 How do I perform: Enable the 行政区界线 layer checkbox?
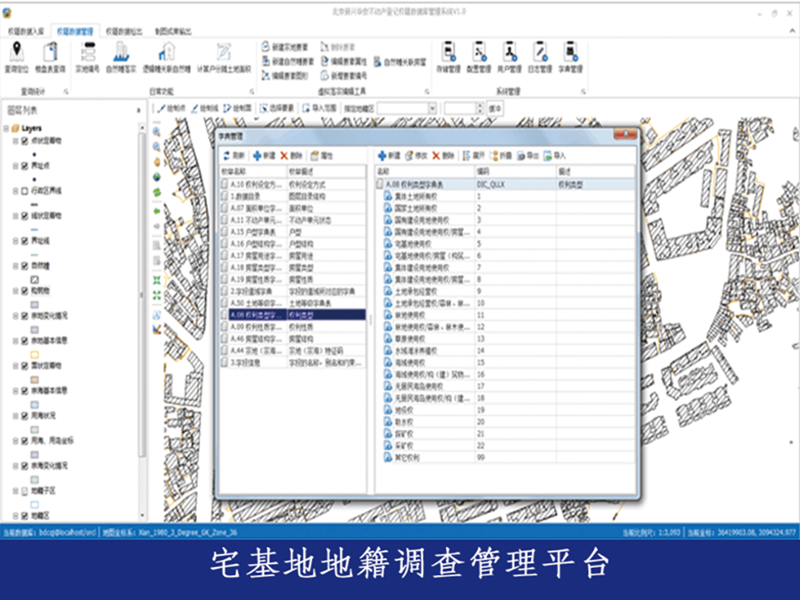[x=25, y=190]
